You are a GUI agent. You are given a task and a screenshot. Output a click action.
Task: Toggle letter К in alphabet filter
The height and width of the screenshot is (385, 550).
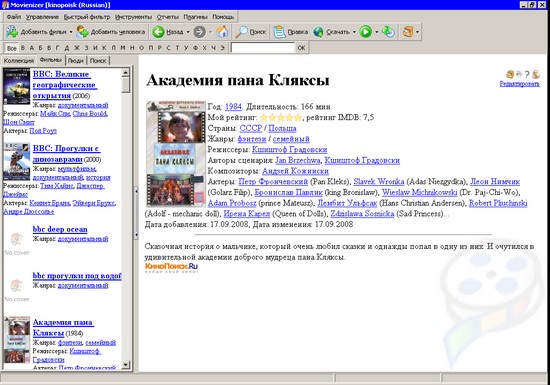click(x=104, y=48)
